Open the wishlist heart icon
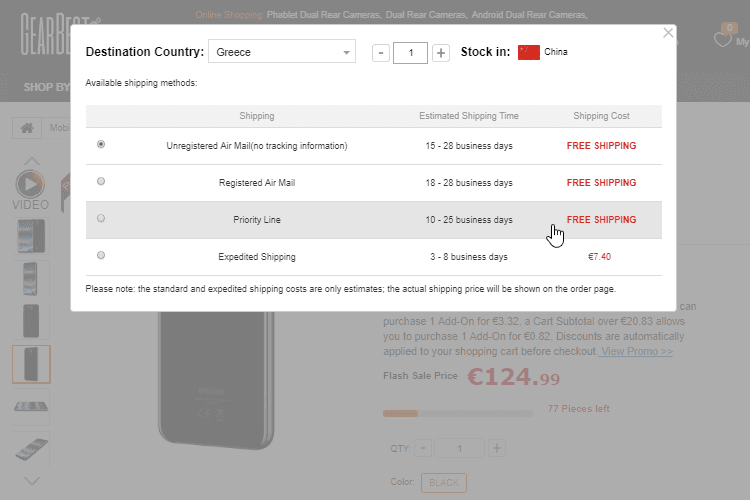The width and height of the screenshot is (750, 500). tap(722, 40)
